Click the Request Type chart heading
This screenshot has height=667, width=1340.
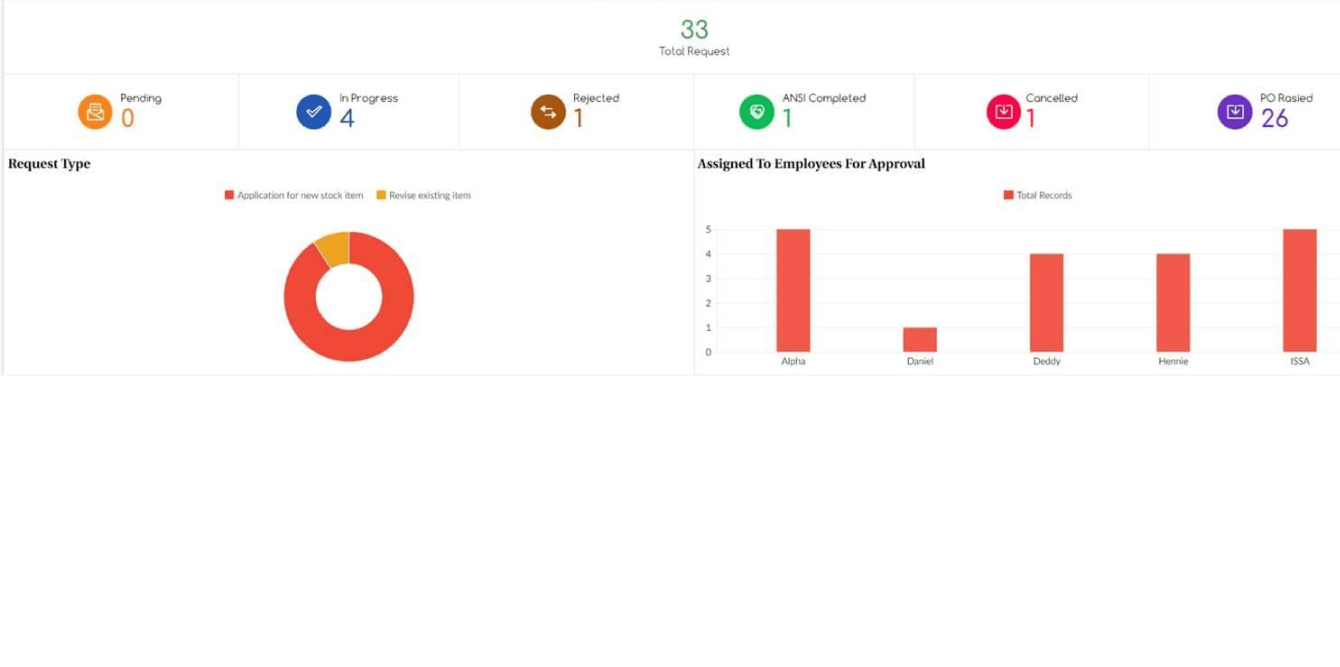[49, 164]
